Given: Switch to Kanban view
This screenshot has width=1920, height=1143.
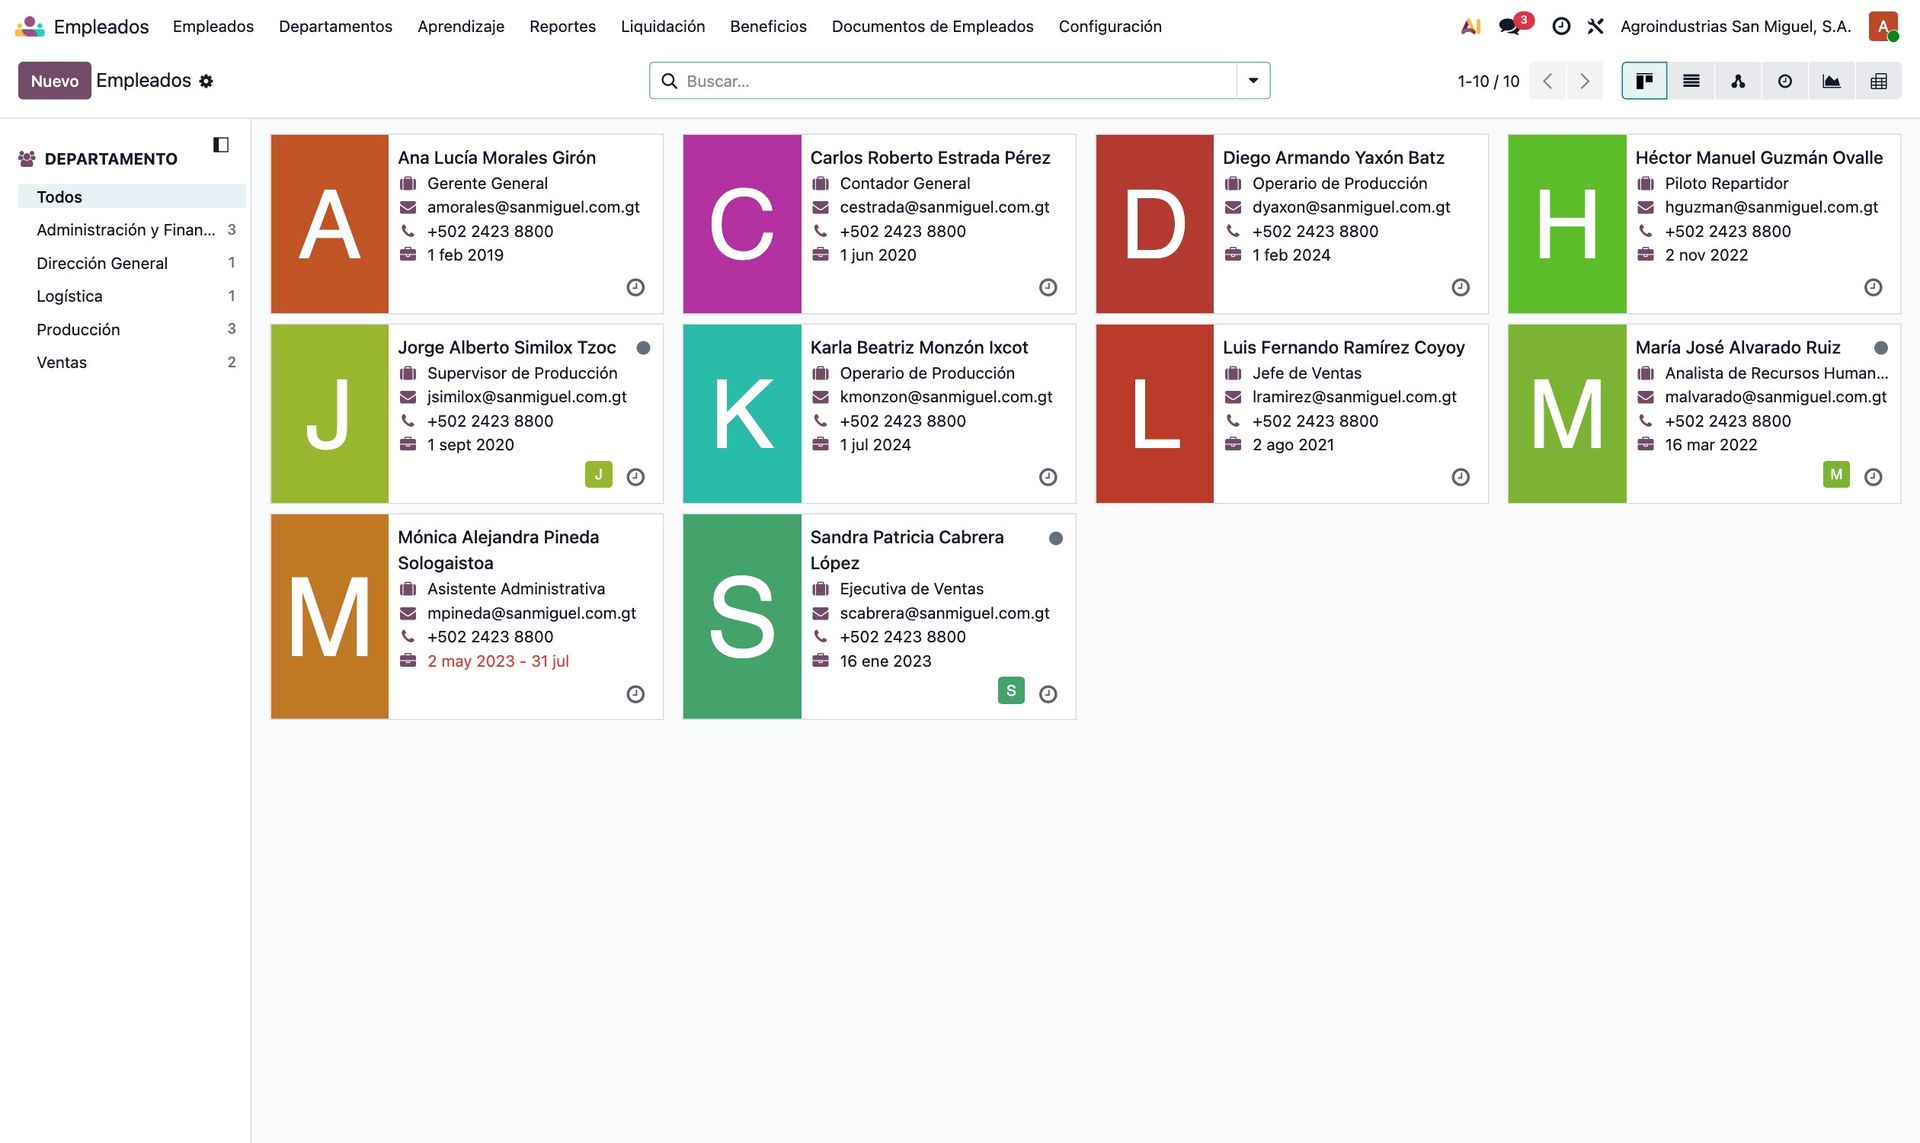Looking at the screenshot, I should pyautogui.click(x=1644, y=81).
